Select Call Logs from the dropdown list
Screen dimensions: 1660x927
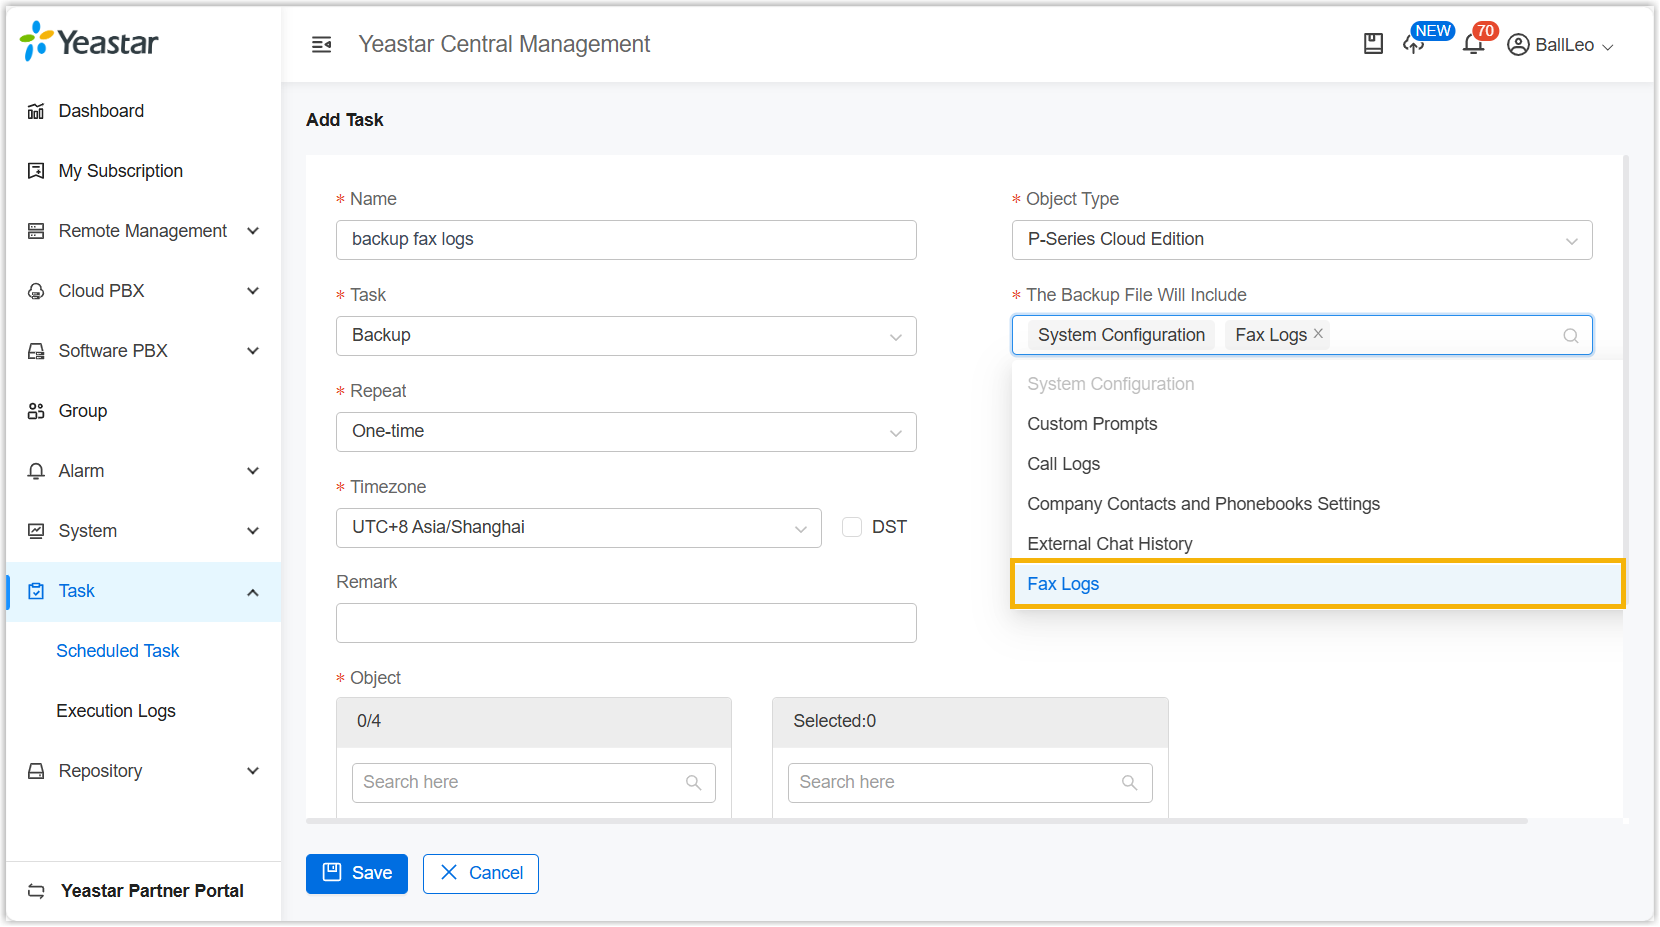point(1063,464)
